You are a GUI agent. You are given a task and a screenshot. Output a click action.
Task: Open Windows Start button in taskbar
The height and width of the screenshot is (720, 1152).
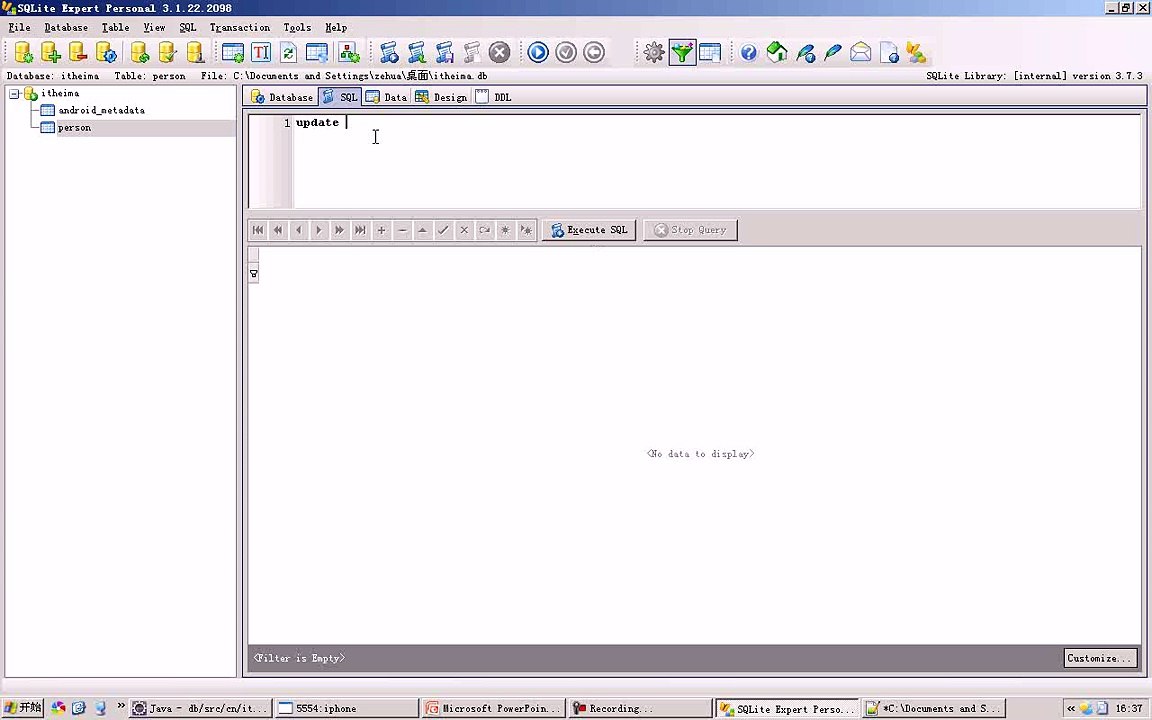pyautogui.click(x=23, y=708)
